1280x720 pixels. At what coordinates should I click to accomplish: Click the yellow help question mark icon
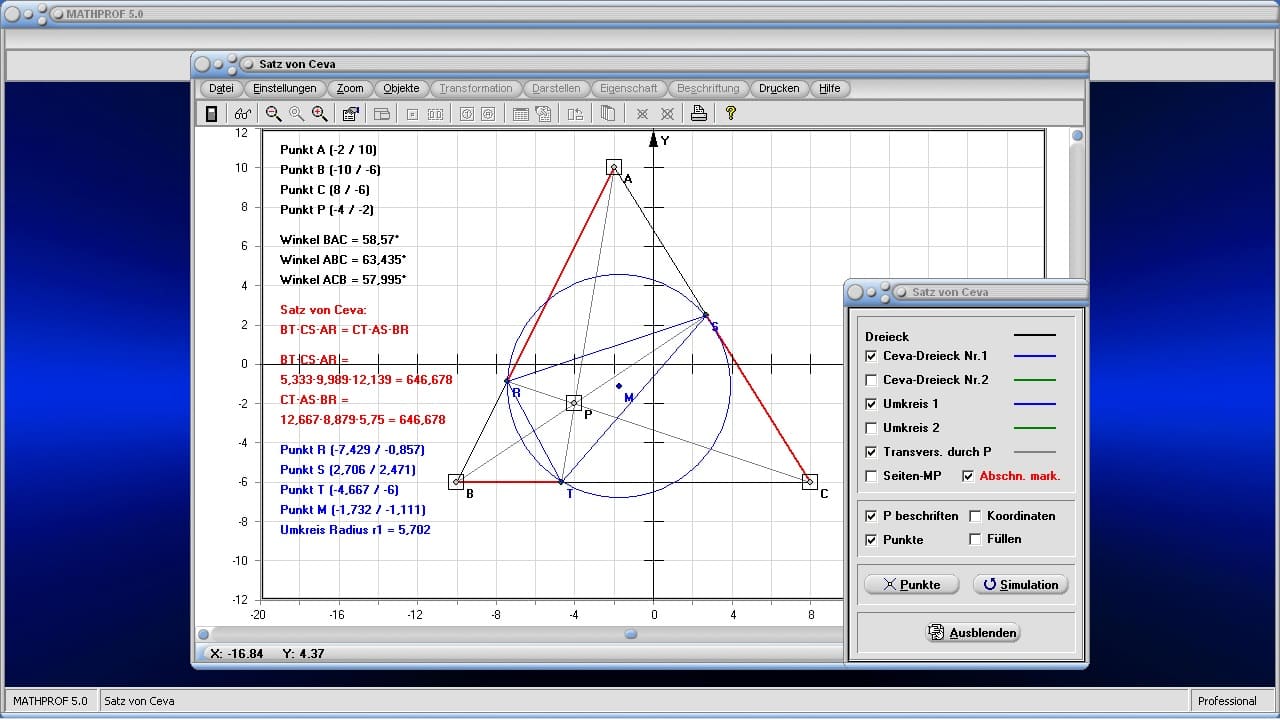[x=731, y=114]
